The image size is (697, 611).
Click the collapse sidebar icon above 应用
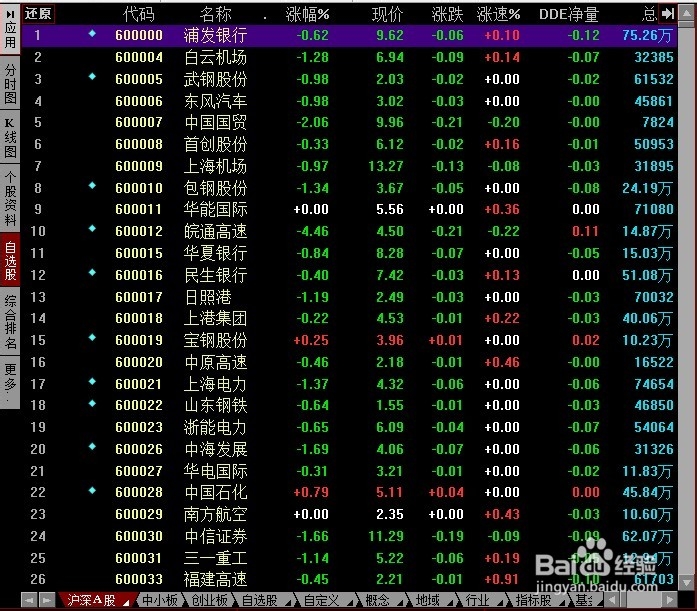[10, 14]
